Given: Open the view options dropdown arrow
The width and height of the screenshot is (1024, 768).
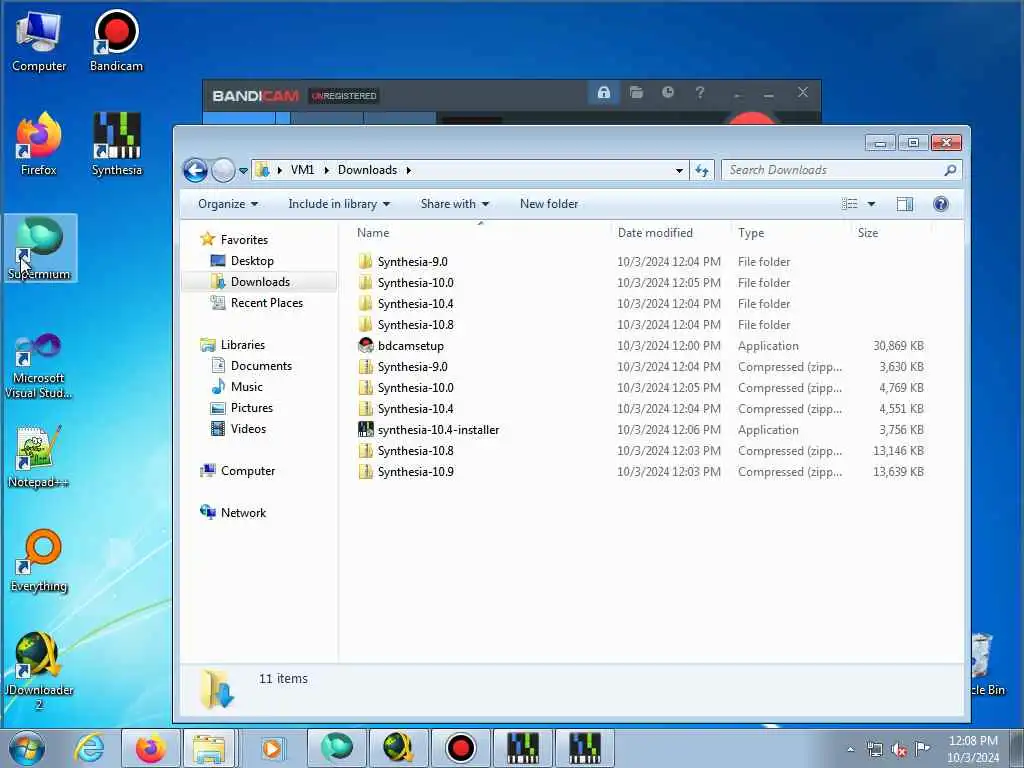Looking at the screenshot, I should pyautogui.click(x=871, y=204).
